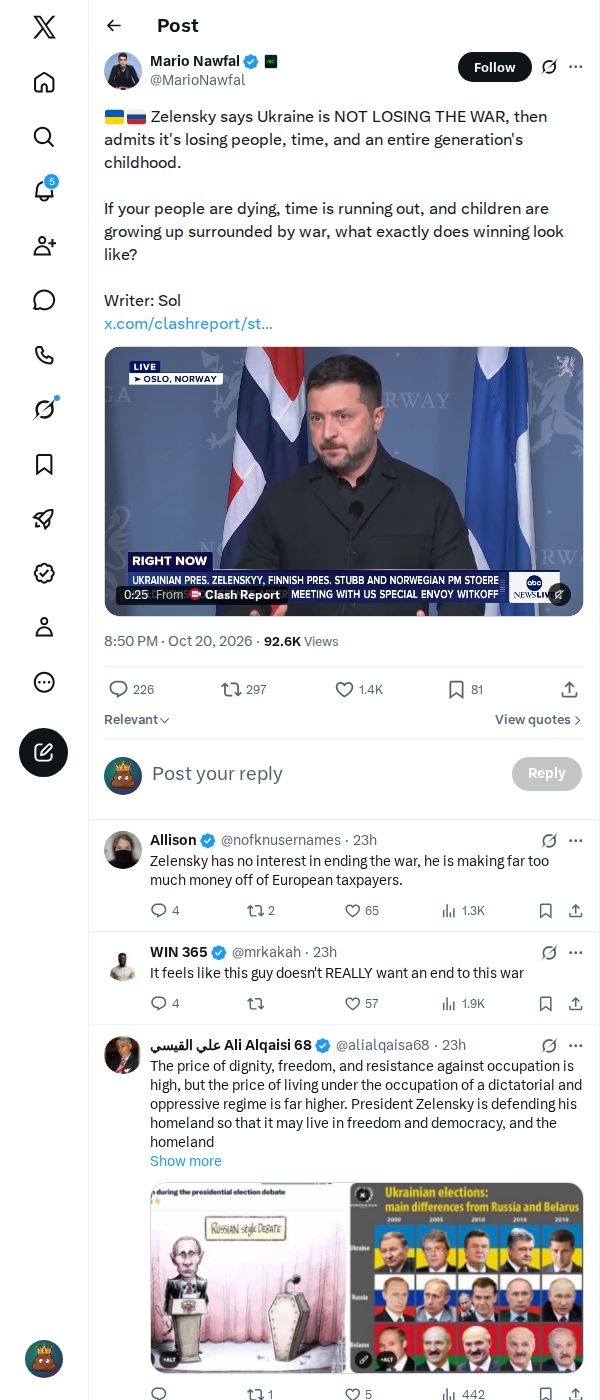Open the x.com/clashreport link

point(188,324)
